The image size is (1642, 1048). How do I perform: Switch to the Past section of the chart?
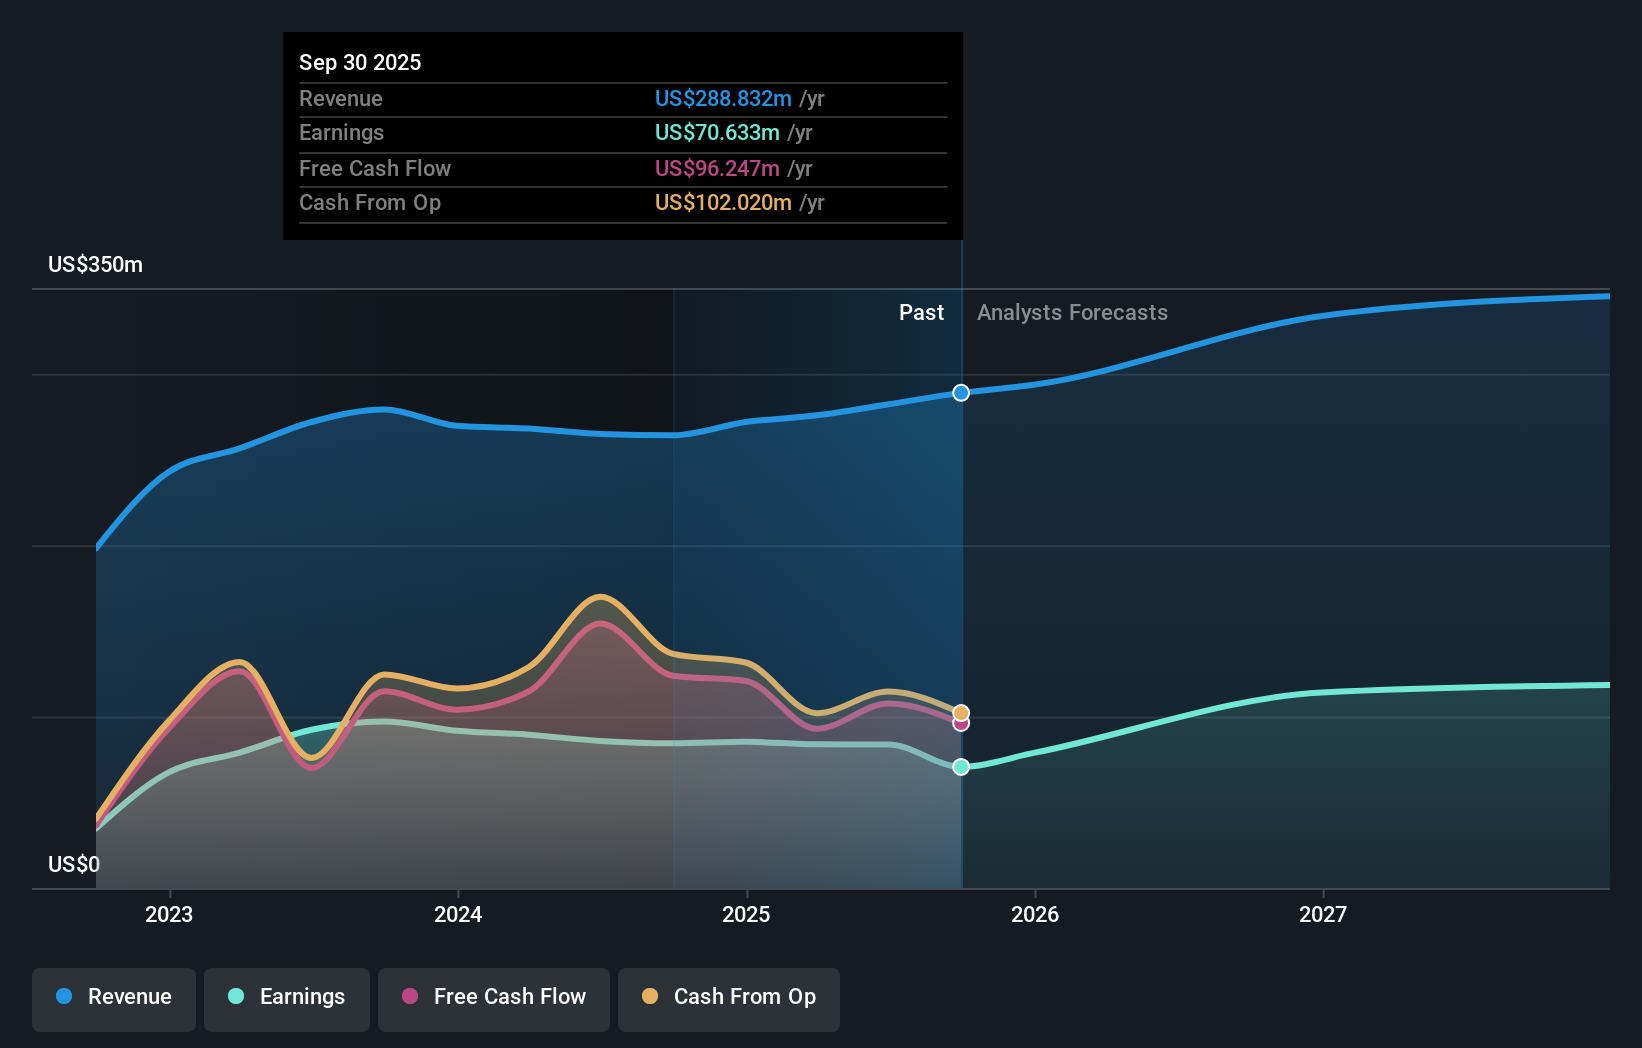(921, 312)
